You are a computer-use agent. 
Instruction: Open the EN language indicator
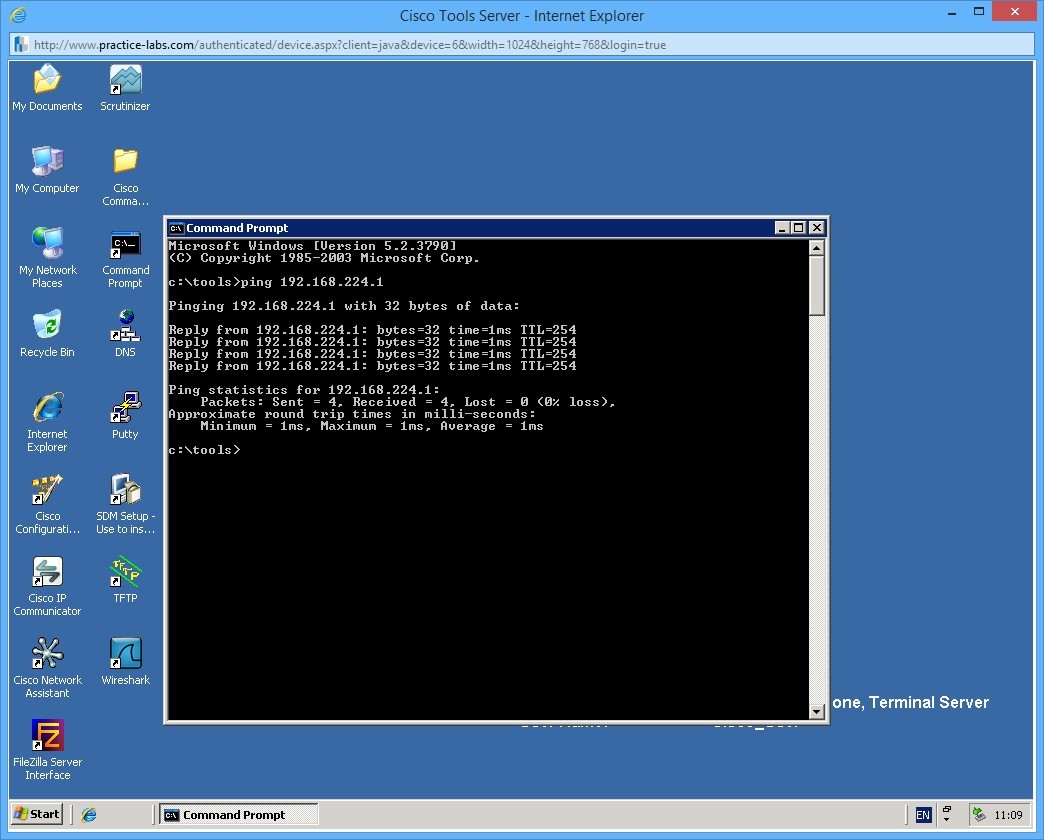click(x=921, y=813)
